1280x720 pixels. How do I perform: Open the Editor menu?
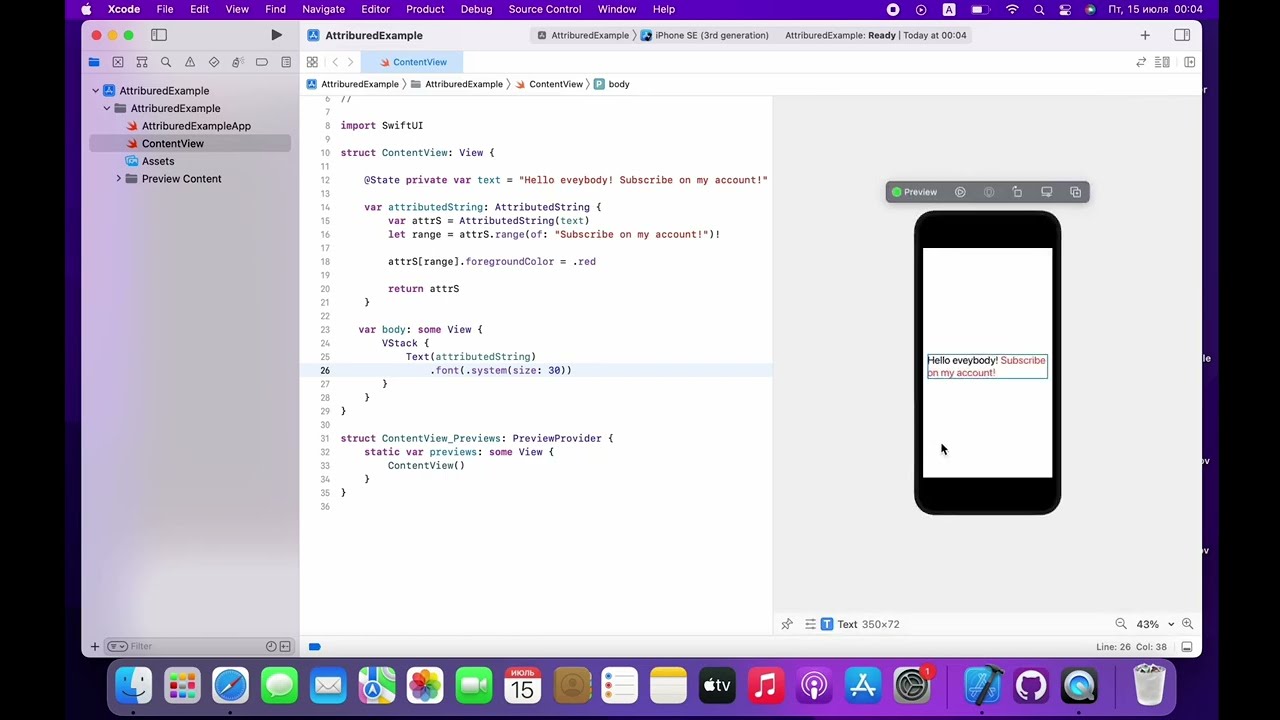tap(375, 9)
